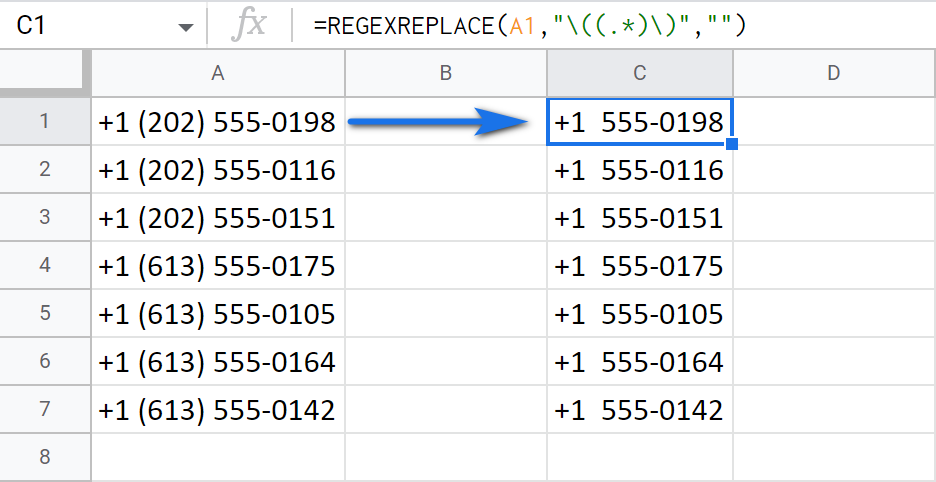Image resolution: width=936 pixels, height=482 pixels.
Task: Click the fill handle of cell C1
Action: tap(732, 144)
